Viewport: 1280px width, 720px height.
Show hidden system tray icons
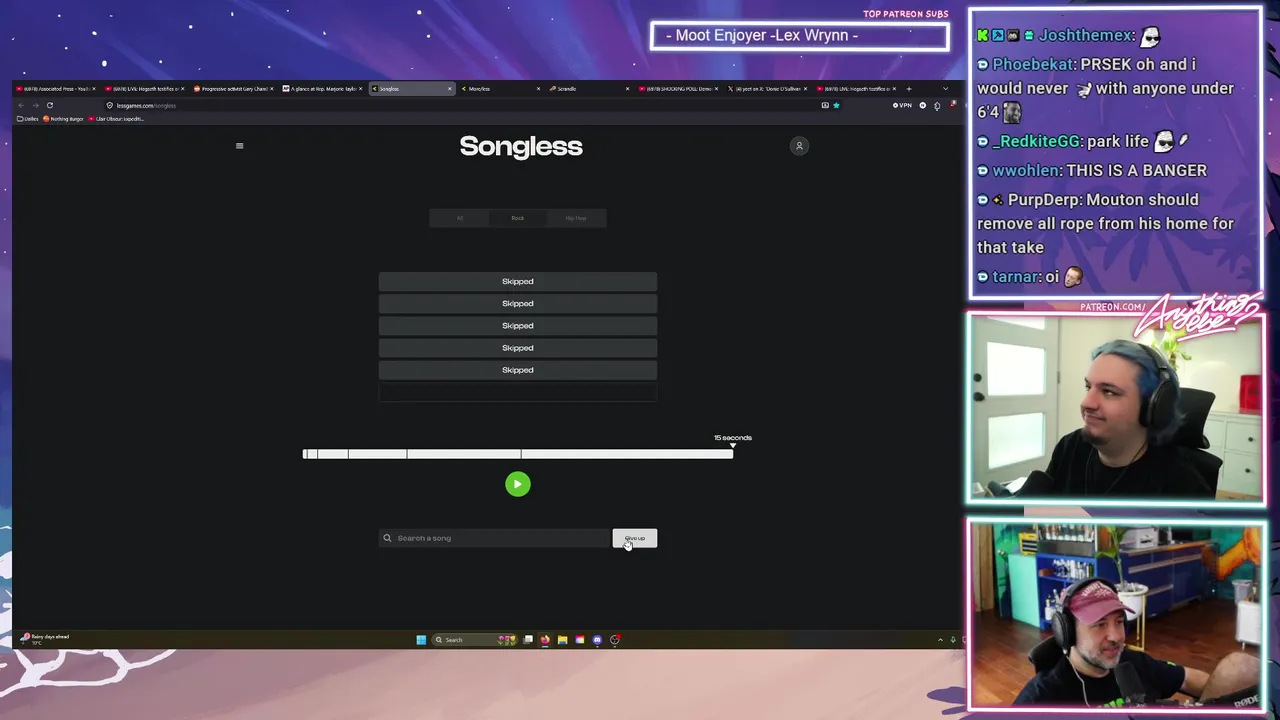(x=940, y=640)
